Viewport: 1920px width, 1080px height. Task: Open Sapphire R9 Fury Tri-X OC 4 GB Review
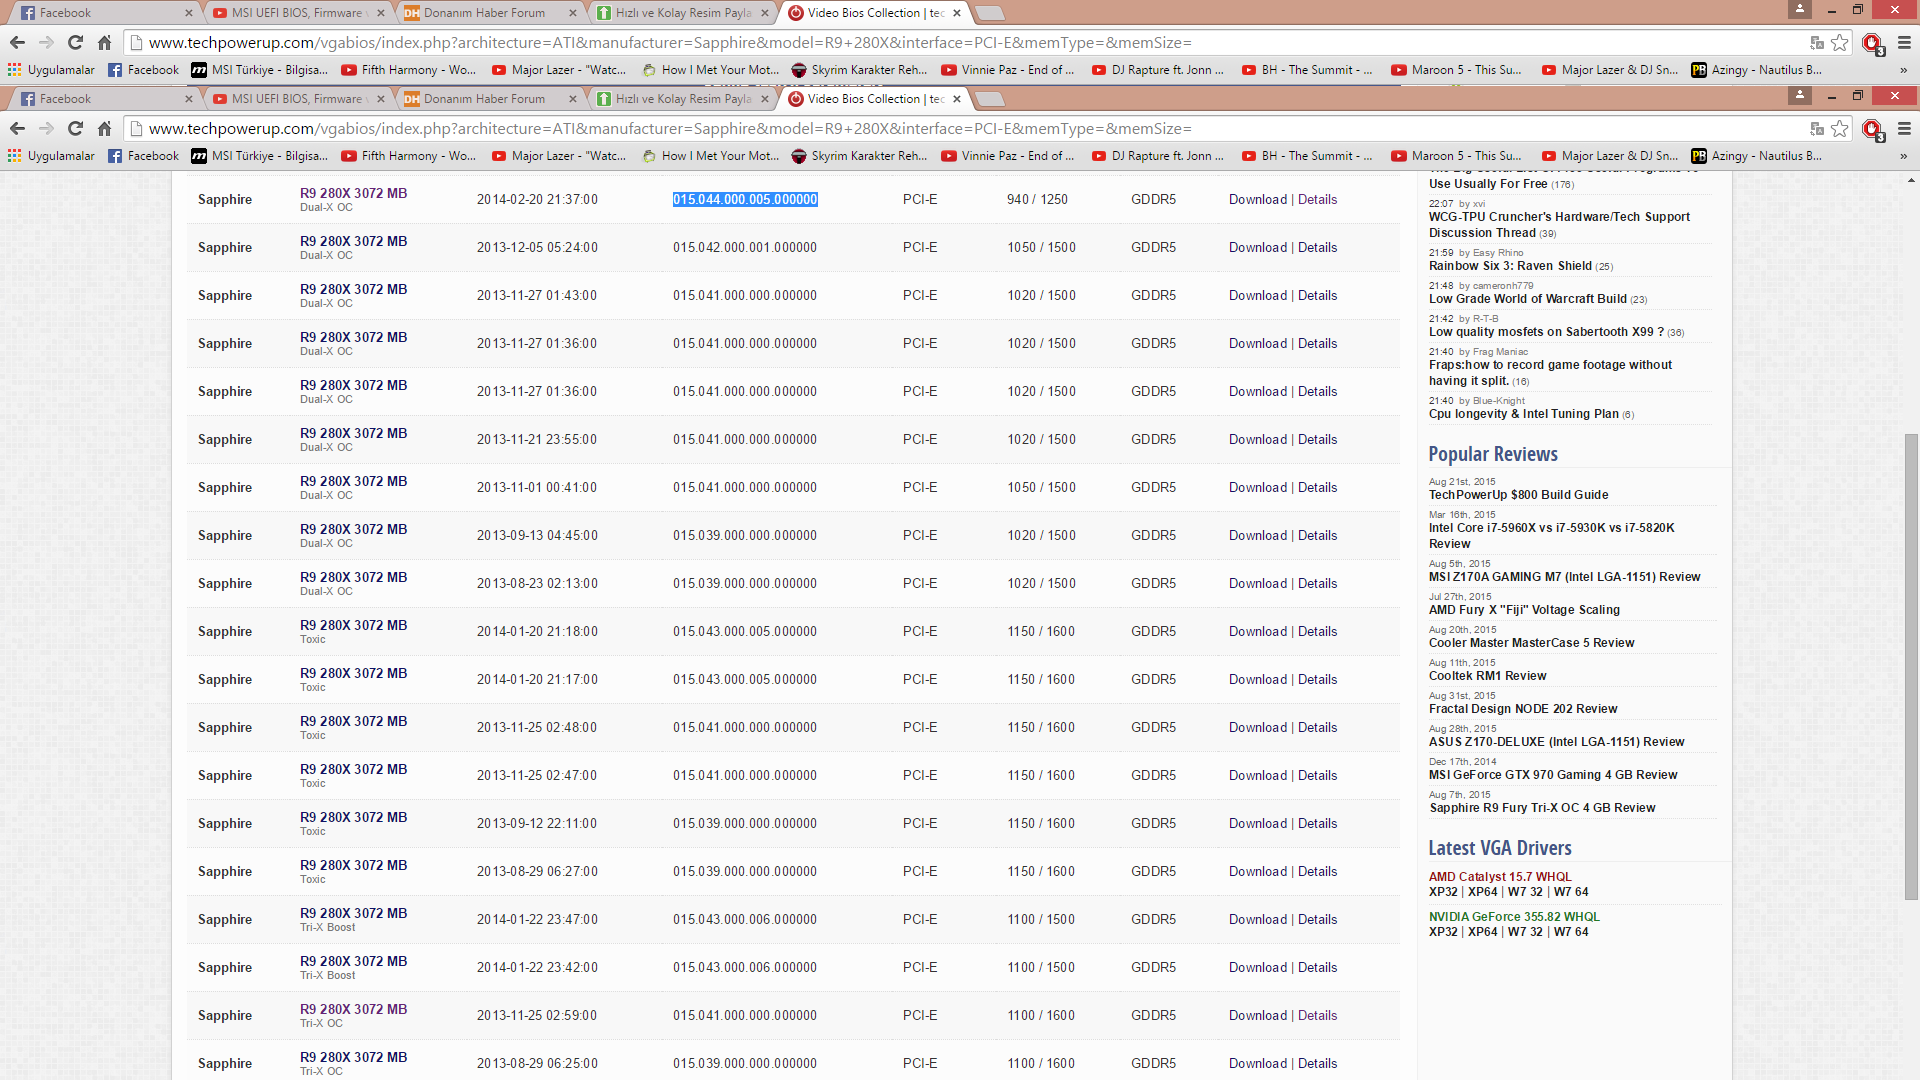click(x=1541, y=808)
